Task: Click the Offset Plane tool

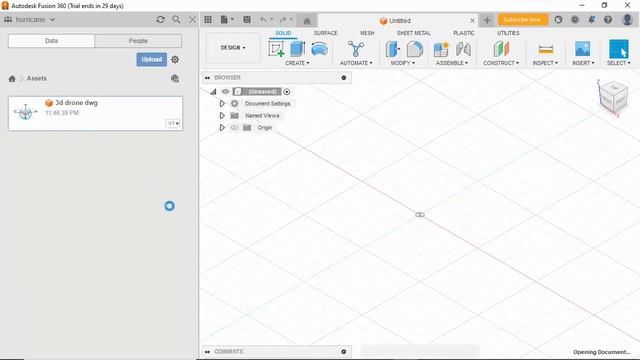Action: click(501, 49)
